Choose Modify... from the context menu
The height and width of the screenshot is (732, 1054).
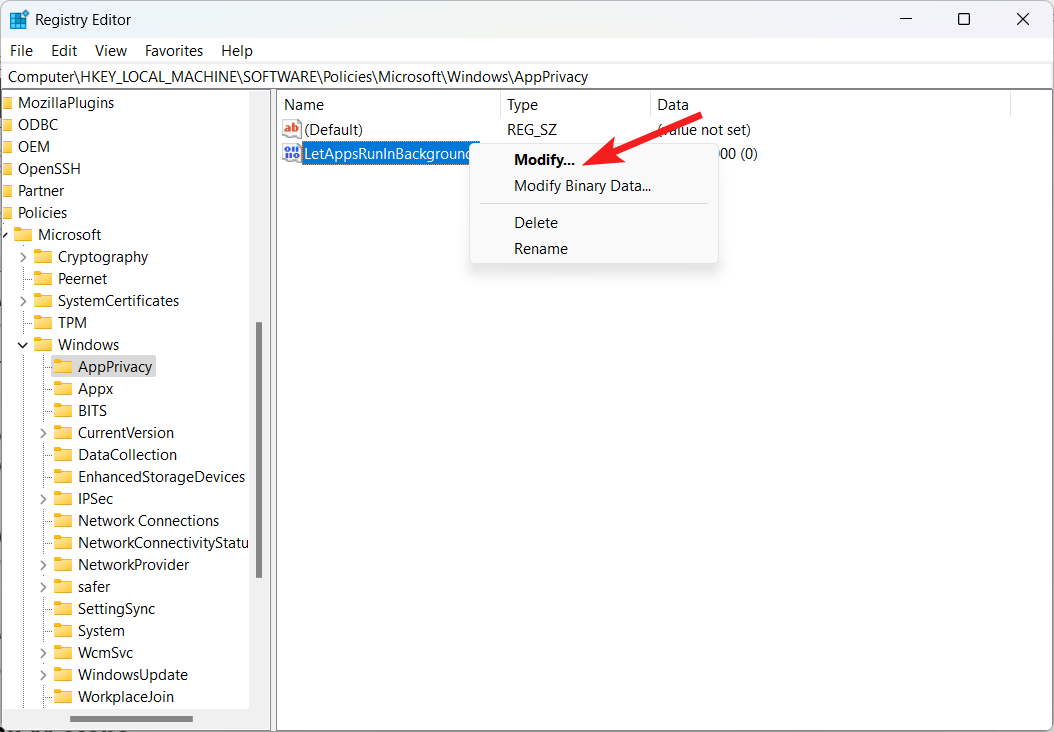tap(594, 160)
